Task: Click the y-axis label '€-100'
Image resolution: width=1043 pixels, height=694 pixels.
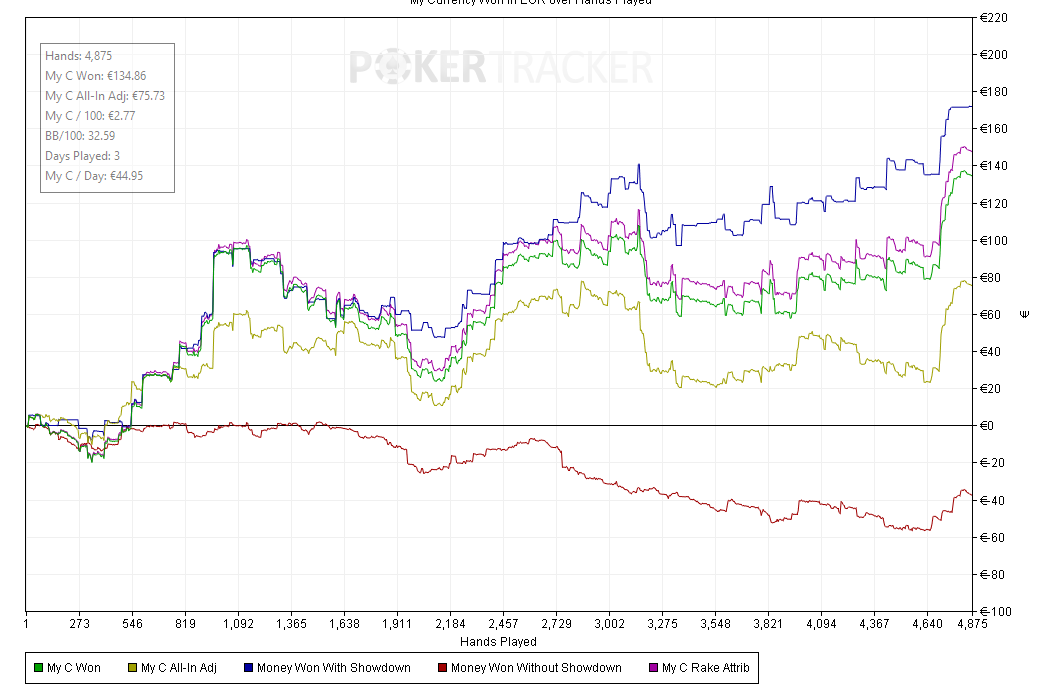Action: [x=995, y=612]
